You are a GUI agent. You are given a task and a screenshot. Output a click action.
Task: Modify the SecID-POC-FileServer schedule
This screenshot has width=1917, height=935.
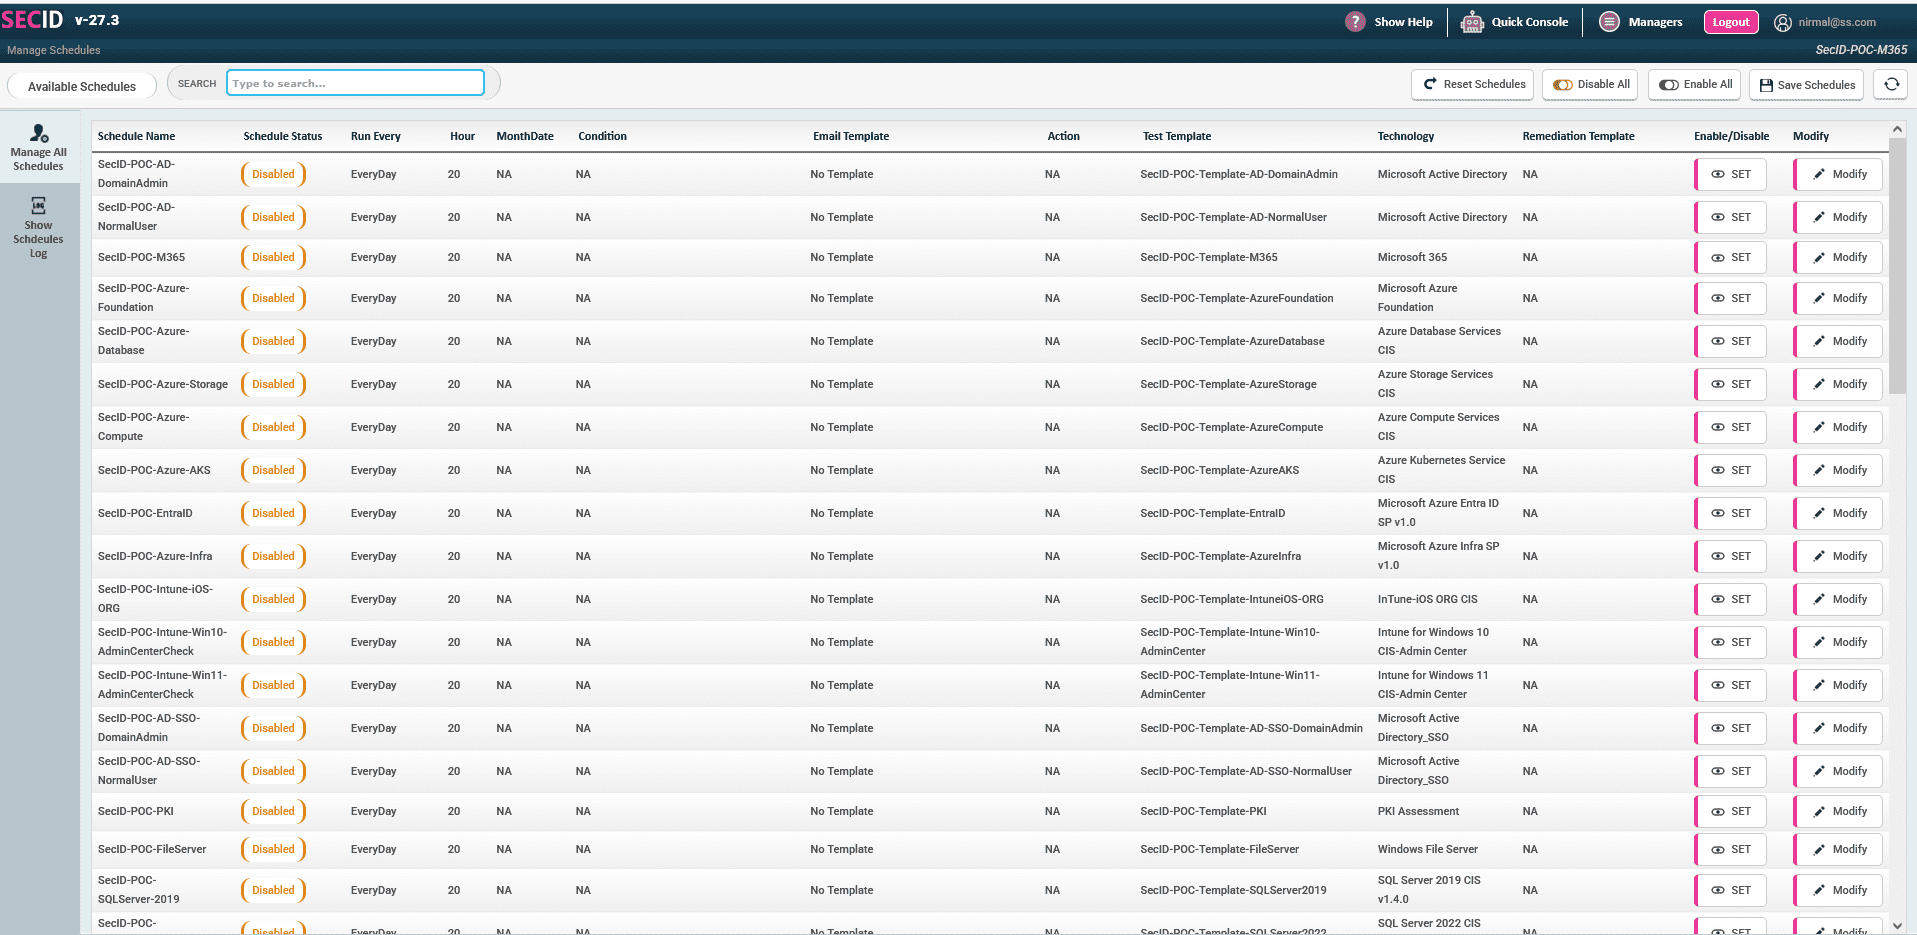click(x=1839, y=850)
